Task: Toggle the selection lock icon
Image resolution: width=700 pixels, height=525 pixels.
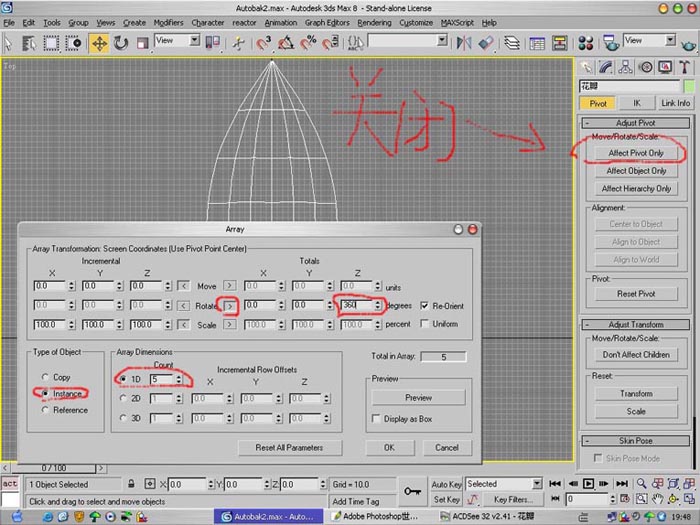Action: coord(131,484)
